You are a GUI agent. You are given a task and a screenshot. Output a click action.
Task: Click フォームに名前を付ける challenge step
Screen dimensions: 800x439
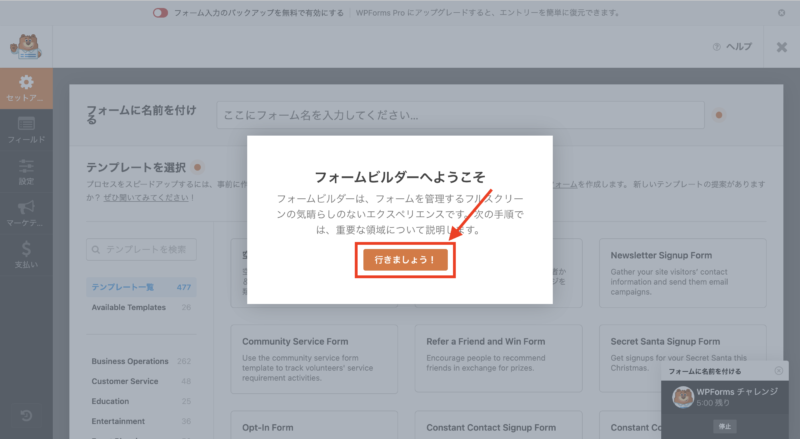(705, 371)
